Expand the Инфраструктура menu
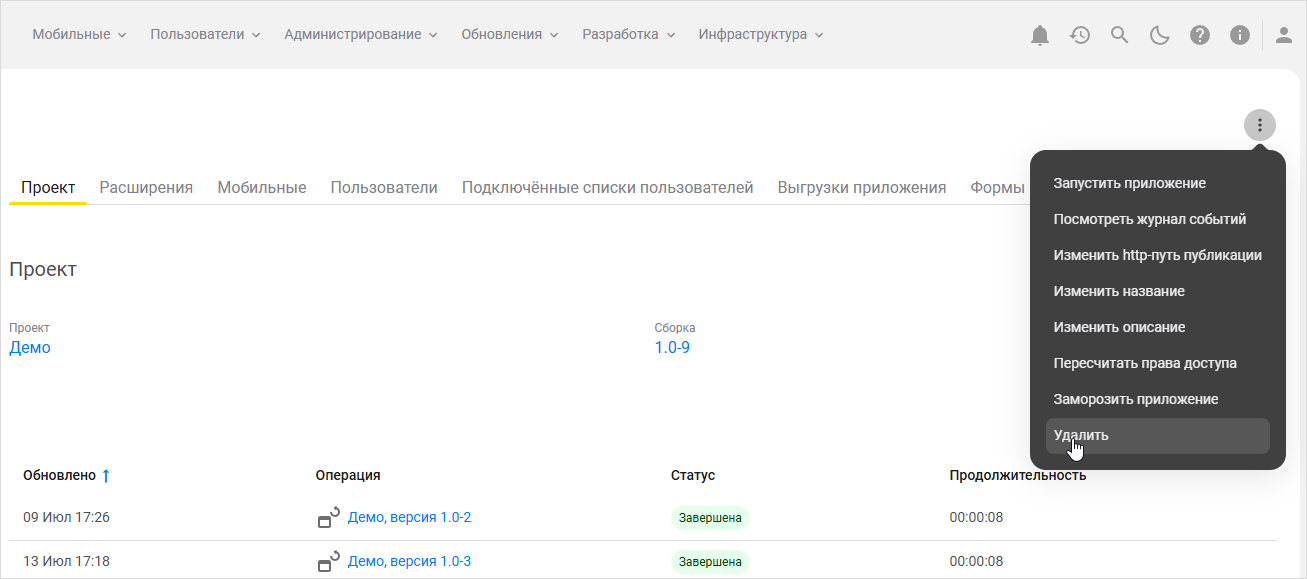Viewport: 1307px width, 579px height. (761, 35)
